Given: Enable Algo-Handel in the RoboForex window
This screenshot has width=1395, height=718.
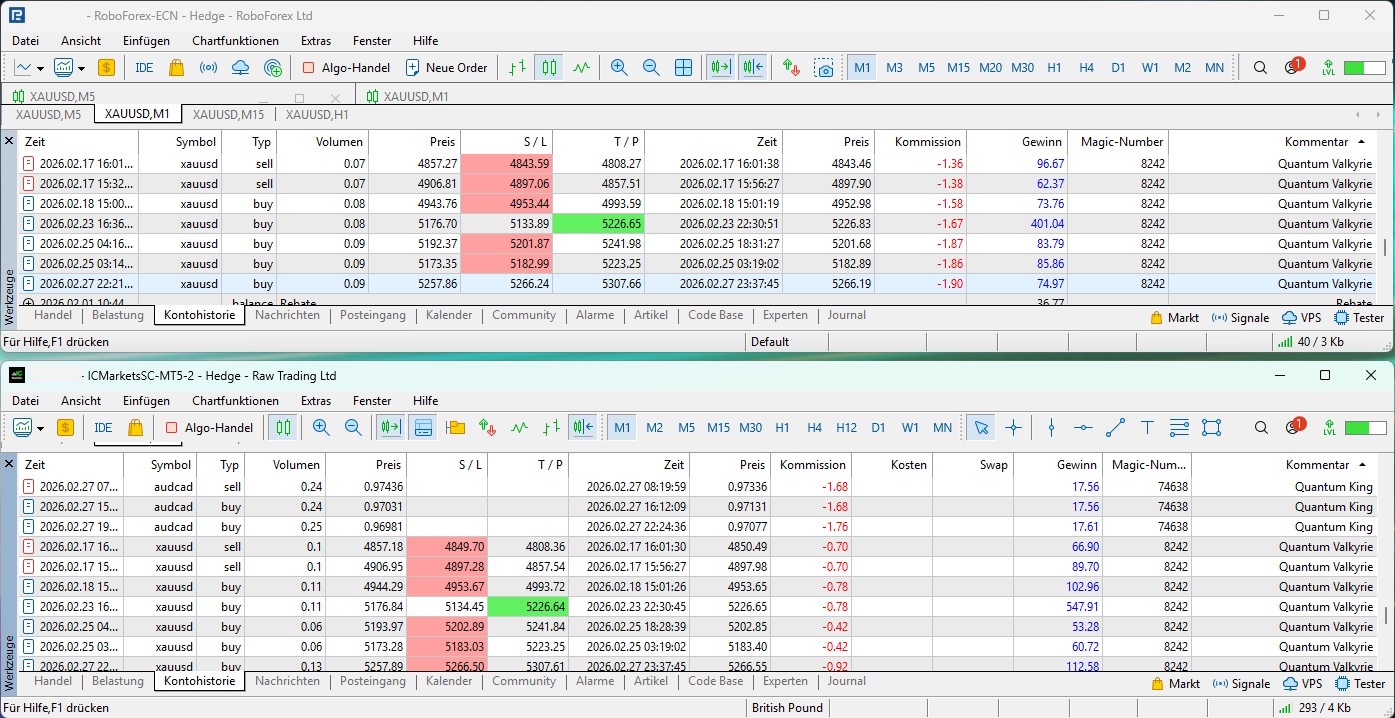Looking at the screenshot, I should [x=346, y=68].
